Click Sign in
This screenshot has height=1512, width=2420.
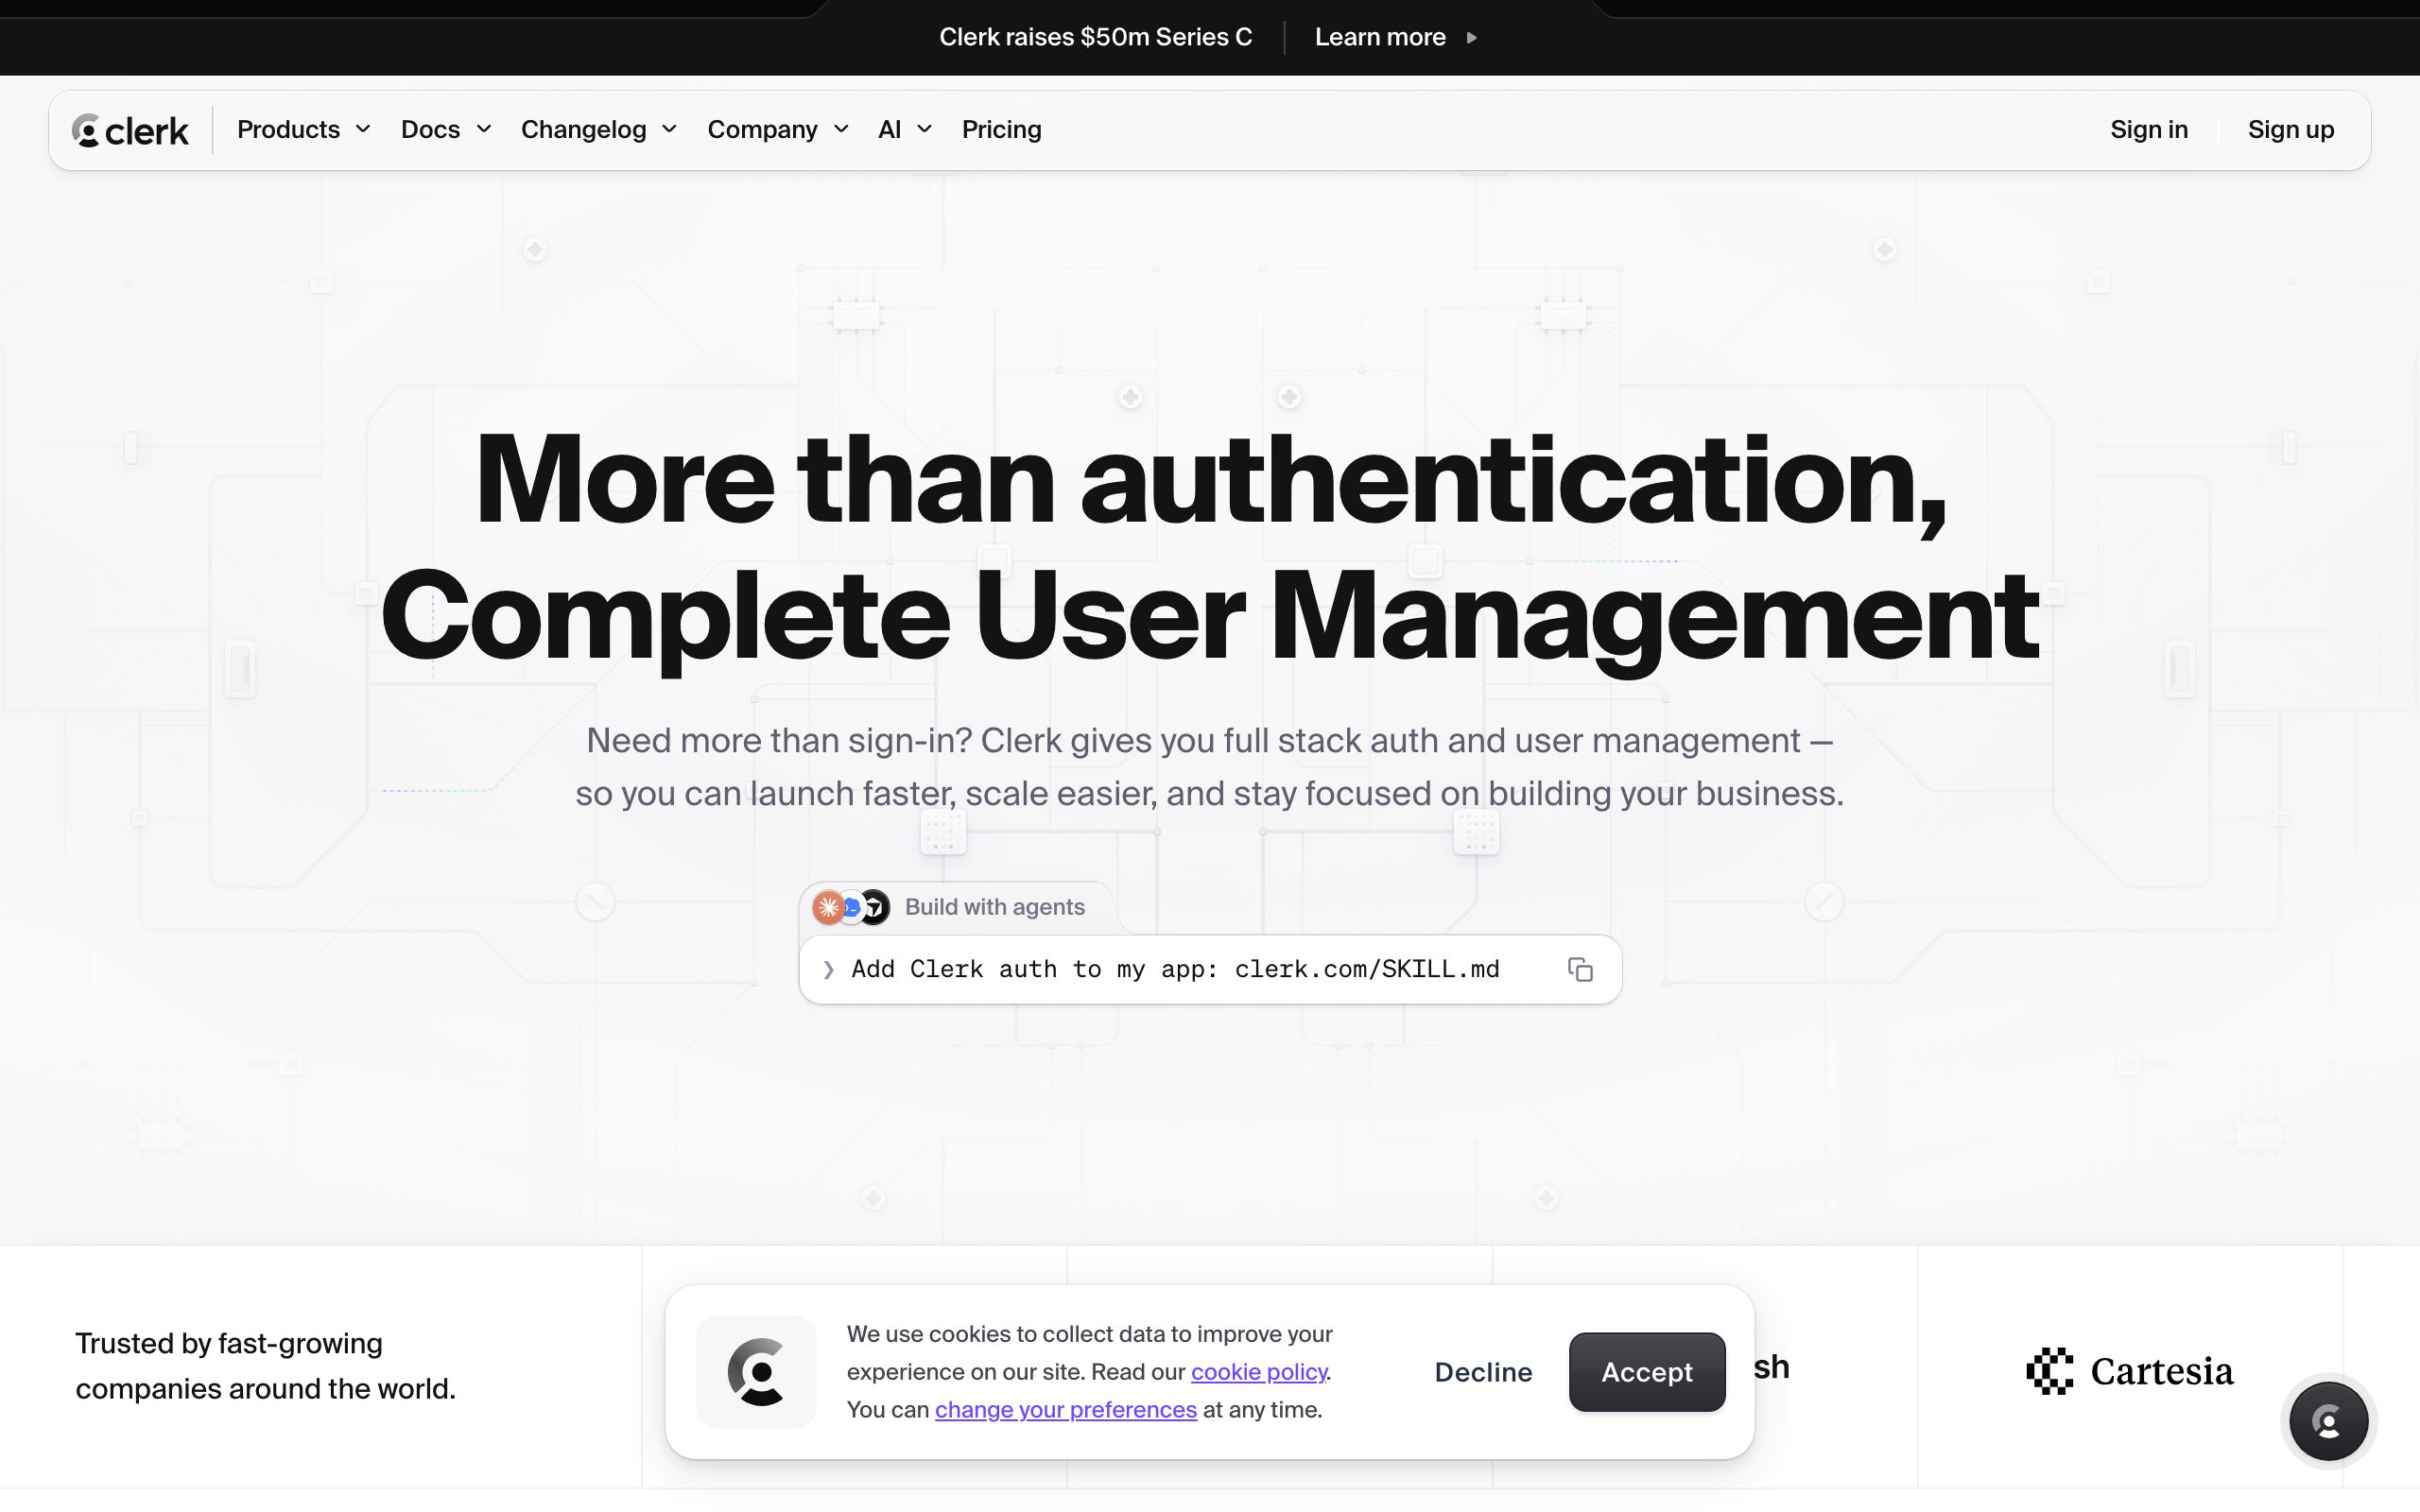(2149, 130)
